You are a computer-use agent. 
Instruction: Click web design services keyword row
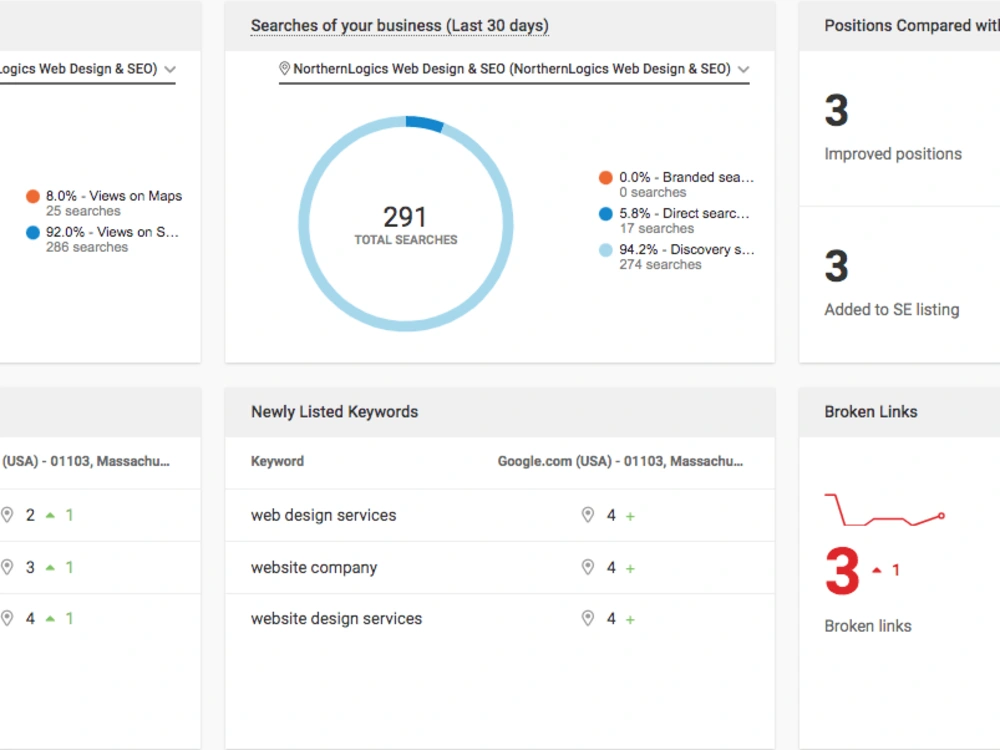[x=500, y=515]
